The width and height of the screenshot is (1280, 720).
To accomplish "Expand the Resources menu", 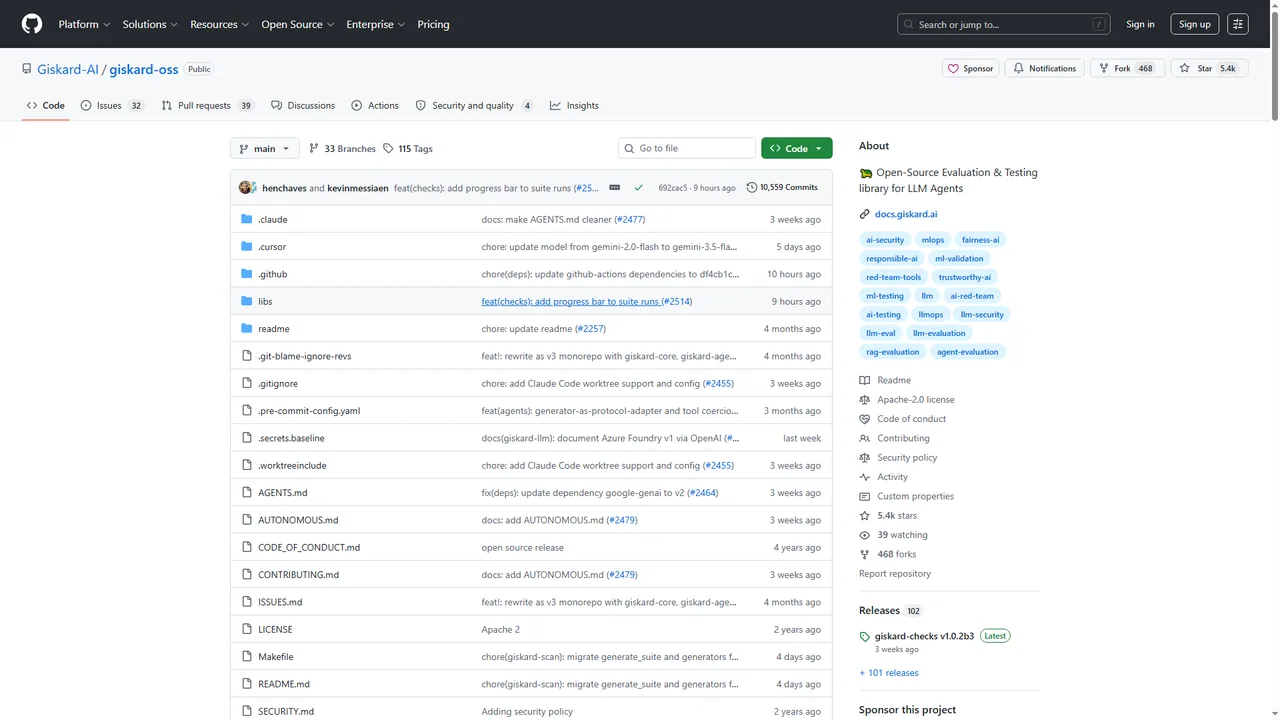I will pos(220,24).
